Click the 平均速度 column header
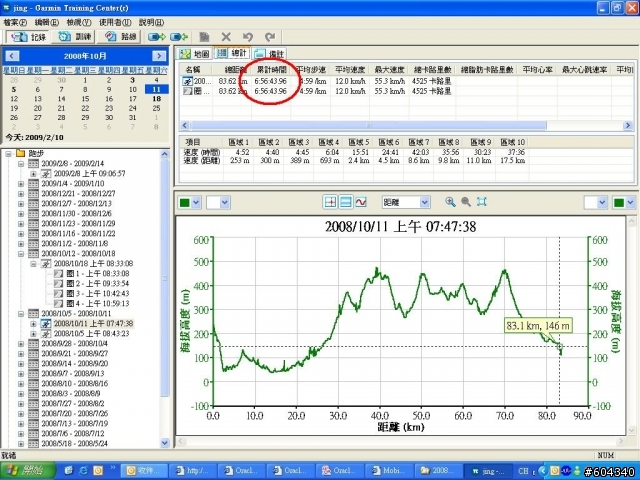Image resolution: width=640 pixels, height=480 pixels. coord(350,70)
